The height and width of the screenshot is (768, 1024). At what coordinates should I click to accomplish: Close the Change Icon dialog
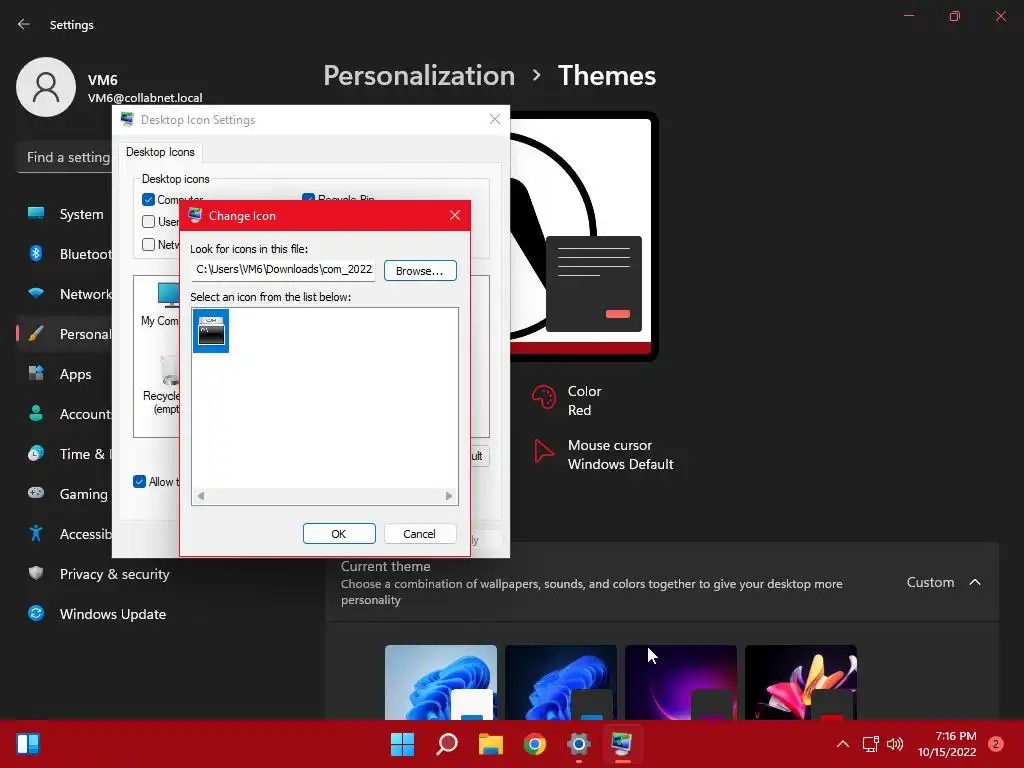(x=455, y=216)
